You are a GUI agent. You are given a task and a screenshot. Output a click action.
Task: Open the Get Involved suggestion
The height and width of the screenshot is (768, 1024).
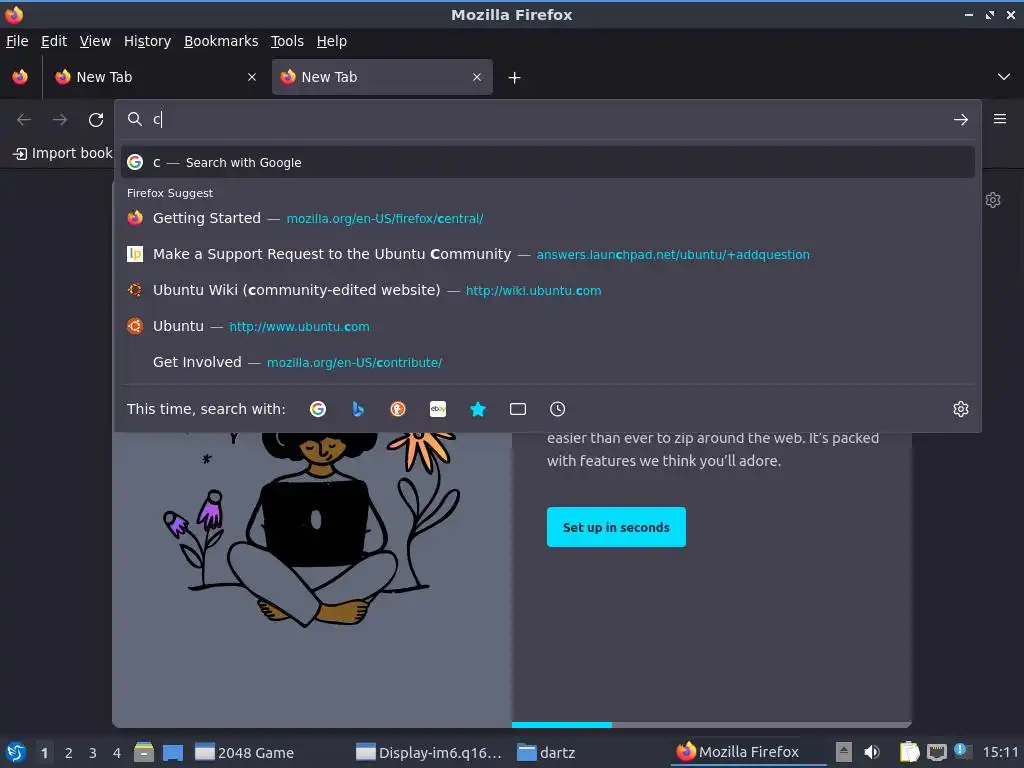pos(548,362)
